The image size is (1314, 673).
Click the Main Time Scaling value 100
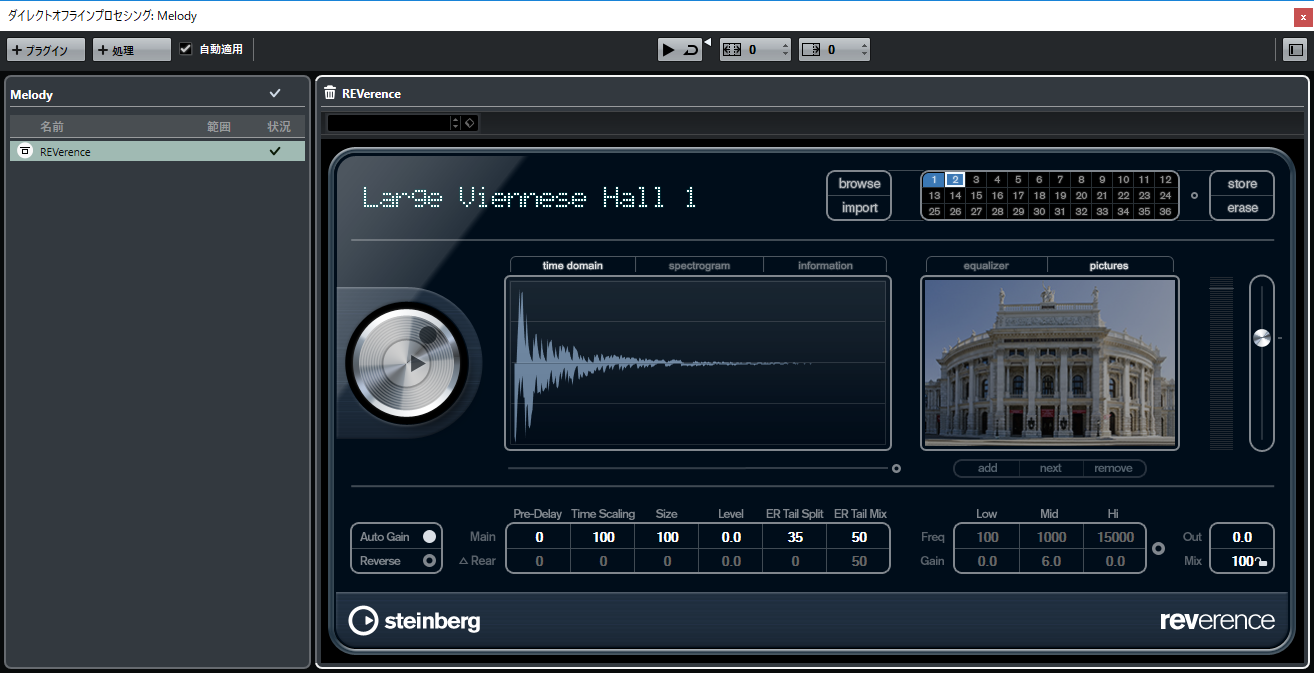[x=603, y=537]
